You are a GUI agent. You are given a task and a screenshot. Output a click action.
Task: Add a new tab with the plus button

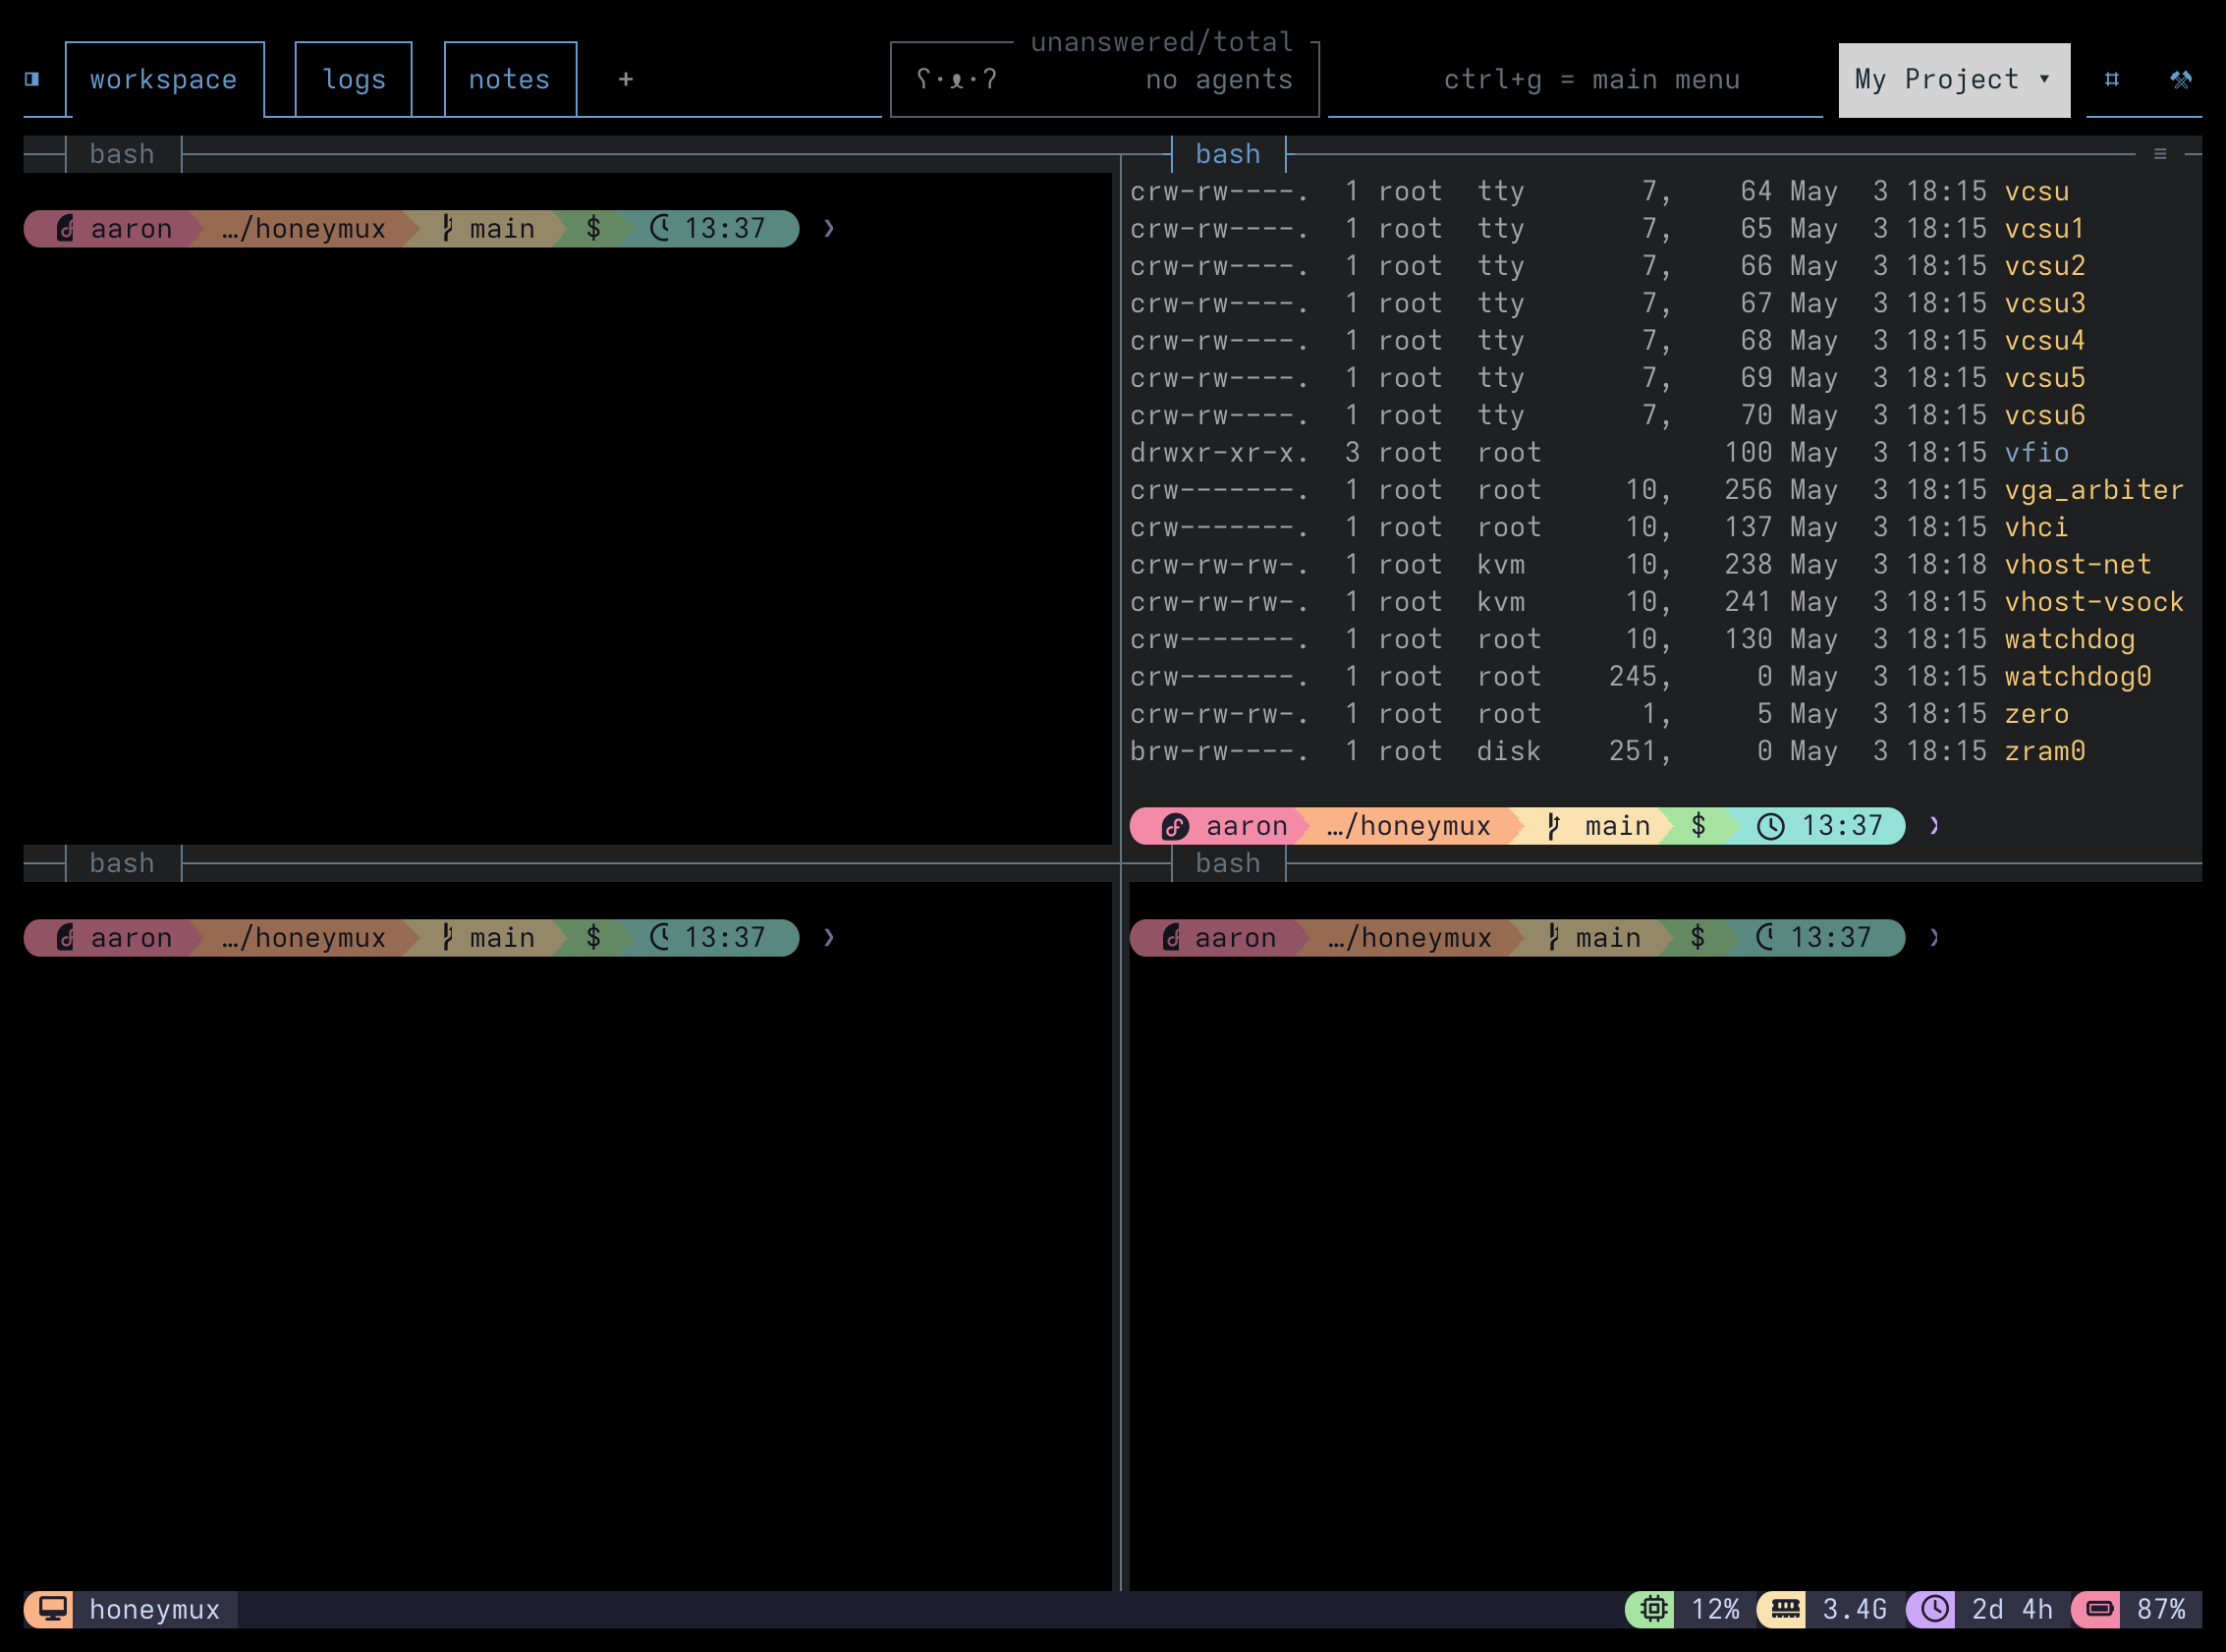tap(626, 79)
